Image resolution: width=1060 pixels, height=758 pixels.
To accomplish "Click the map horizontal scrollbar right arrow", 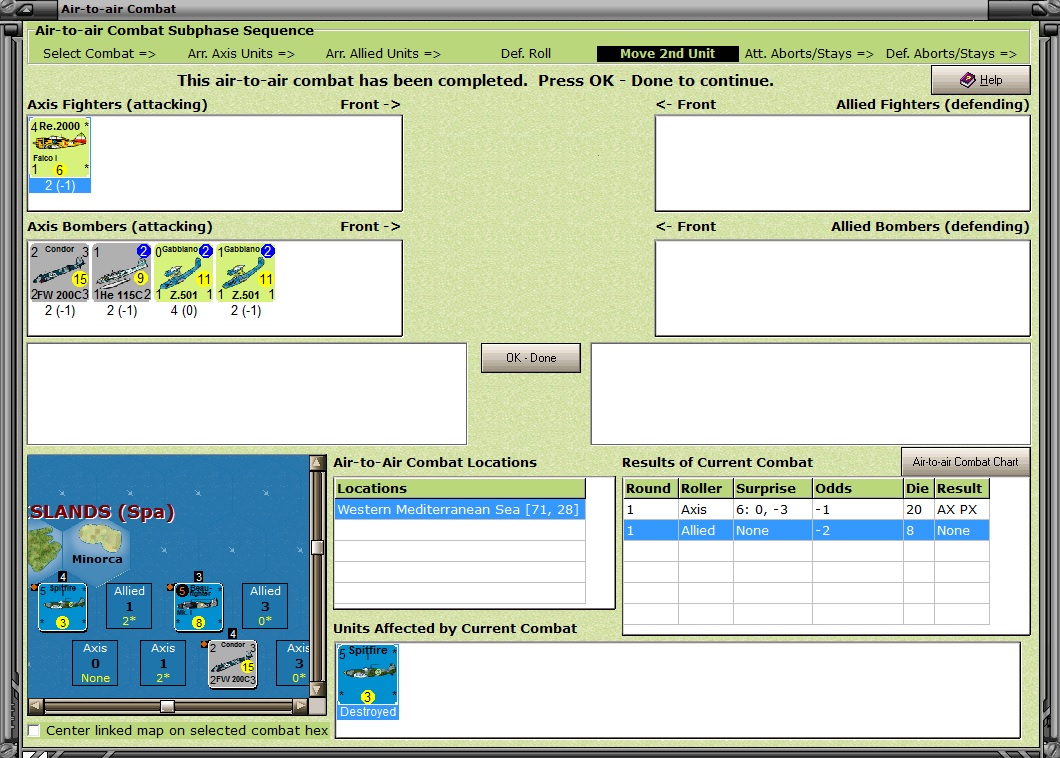I will [x=301, y=706].
